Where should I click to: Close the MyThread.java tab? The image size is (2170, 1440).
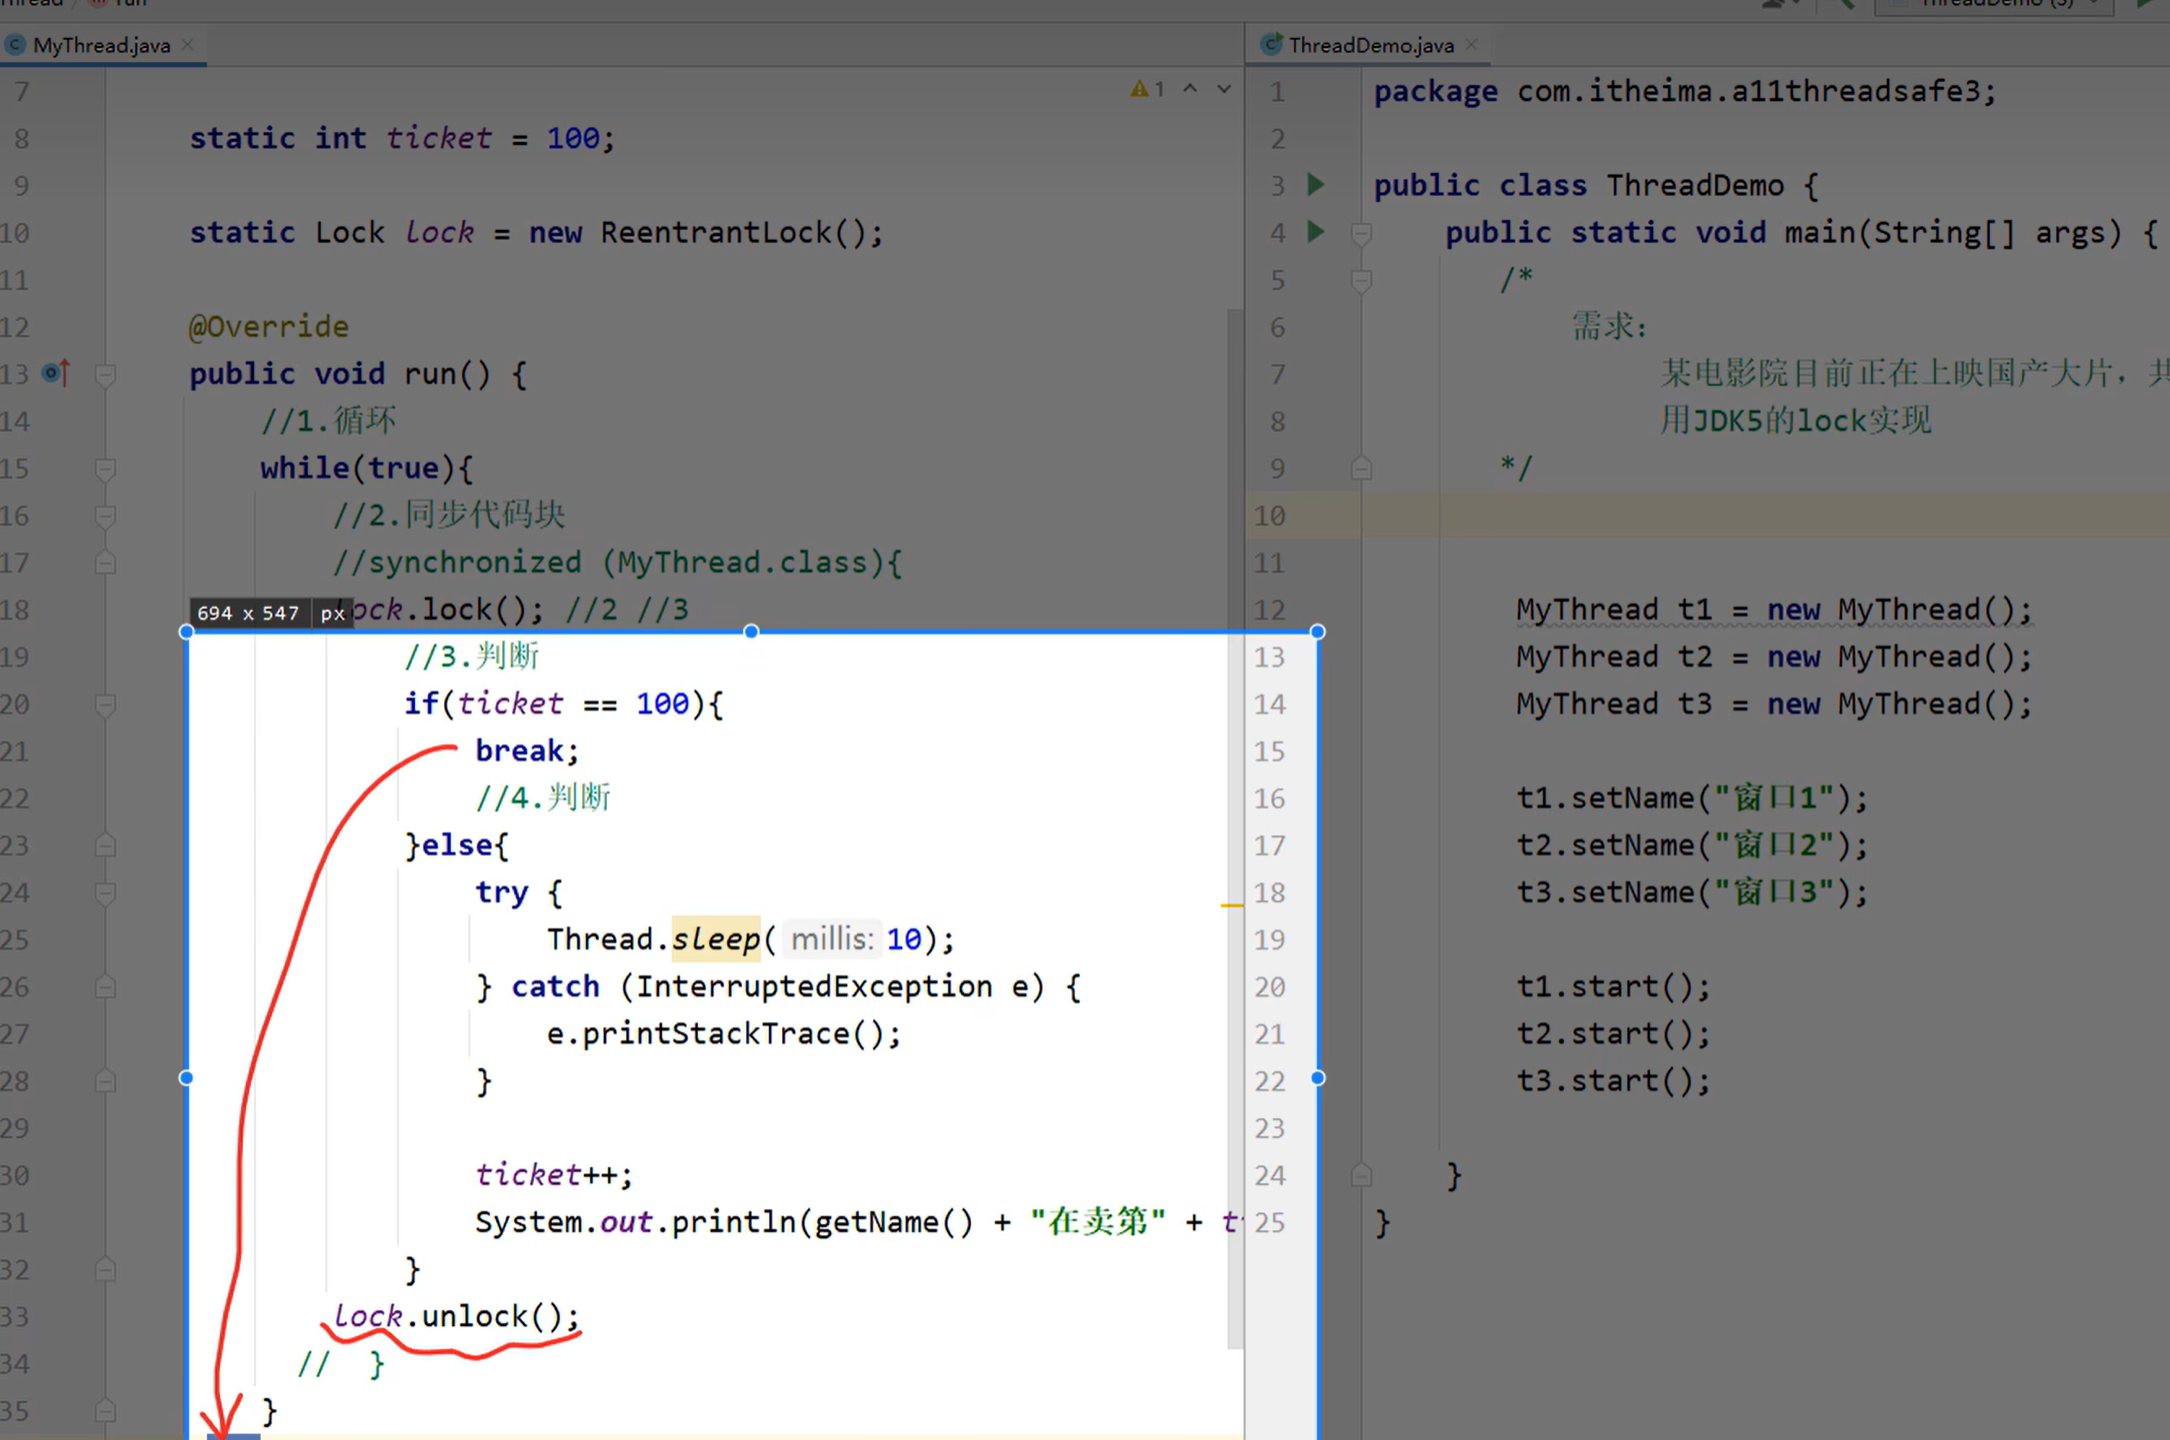pos(188,45)
